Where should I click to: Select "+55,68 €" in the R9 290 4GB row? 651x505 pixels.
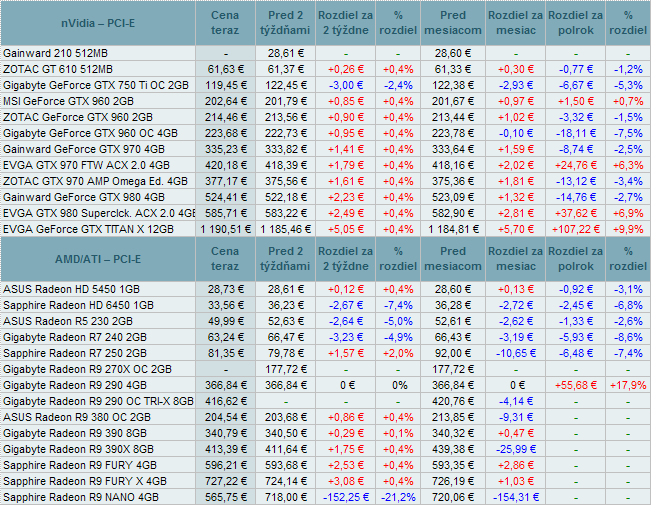pyautogui.click(x=575, y=385)
